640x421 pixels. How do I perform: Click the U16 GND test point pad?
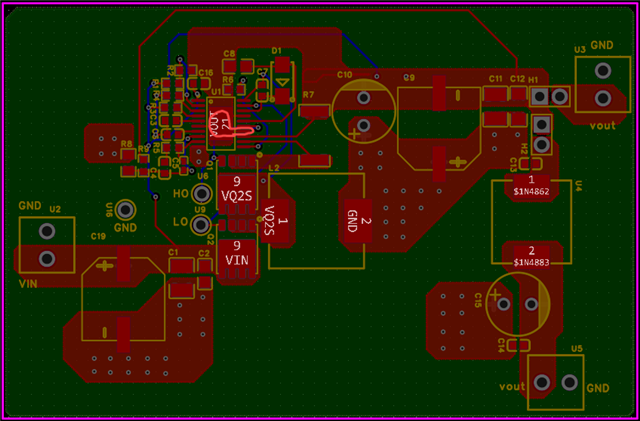125,210
